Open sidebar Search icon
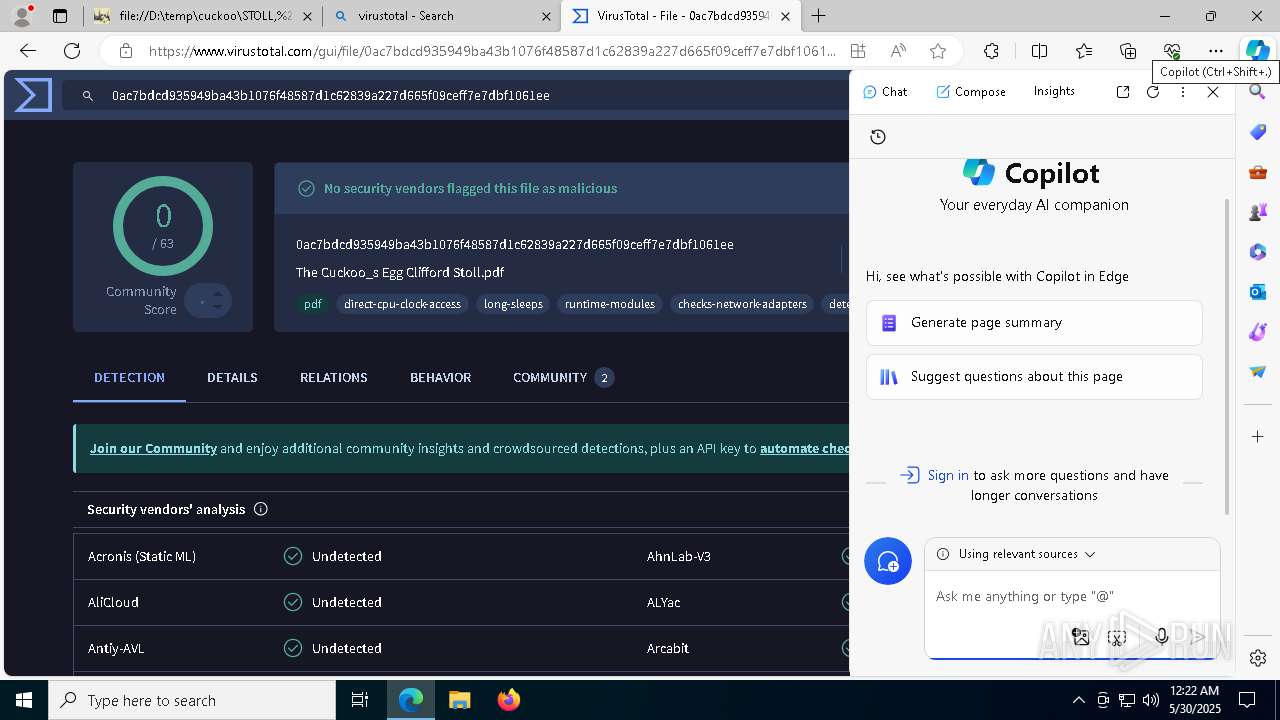Screen dimensions: 1280x720 tap(1258, 92)
